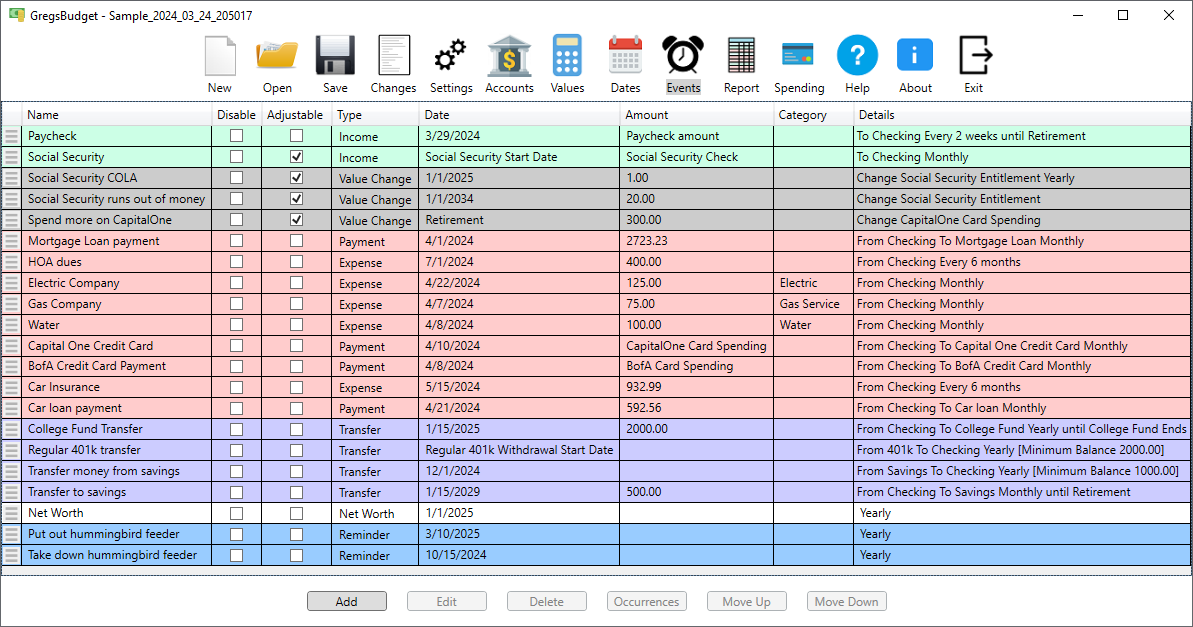Create a new budget with New icon
The image size is (1193, 627).
[x=220, y=57]
